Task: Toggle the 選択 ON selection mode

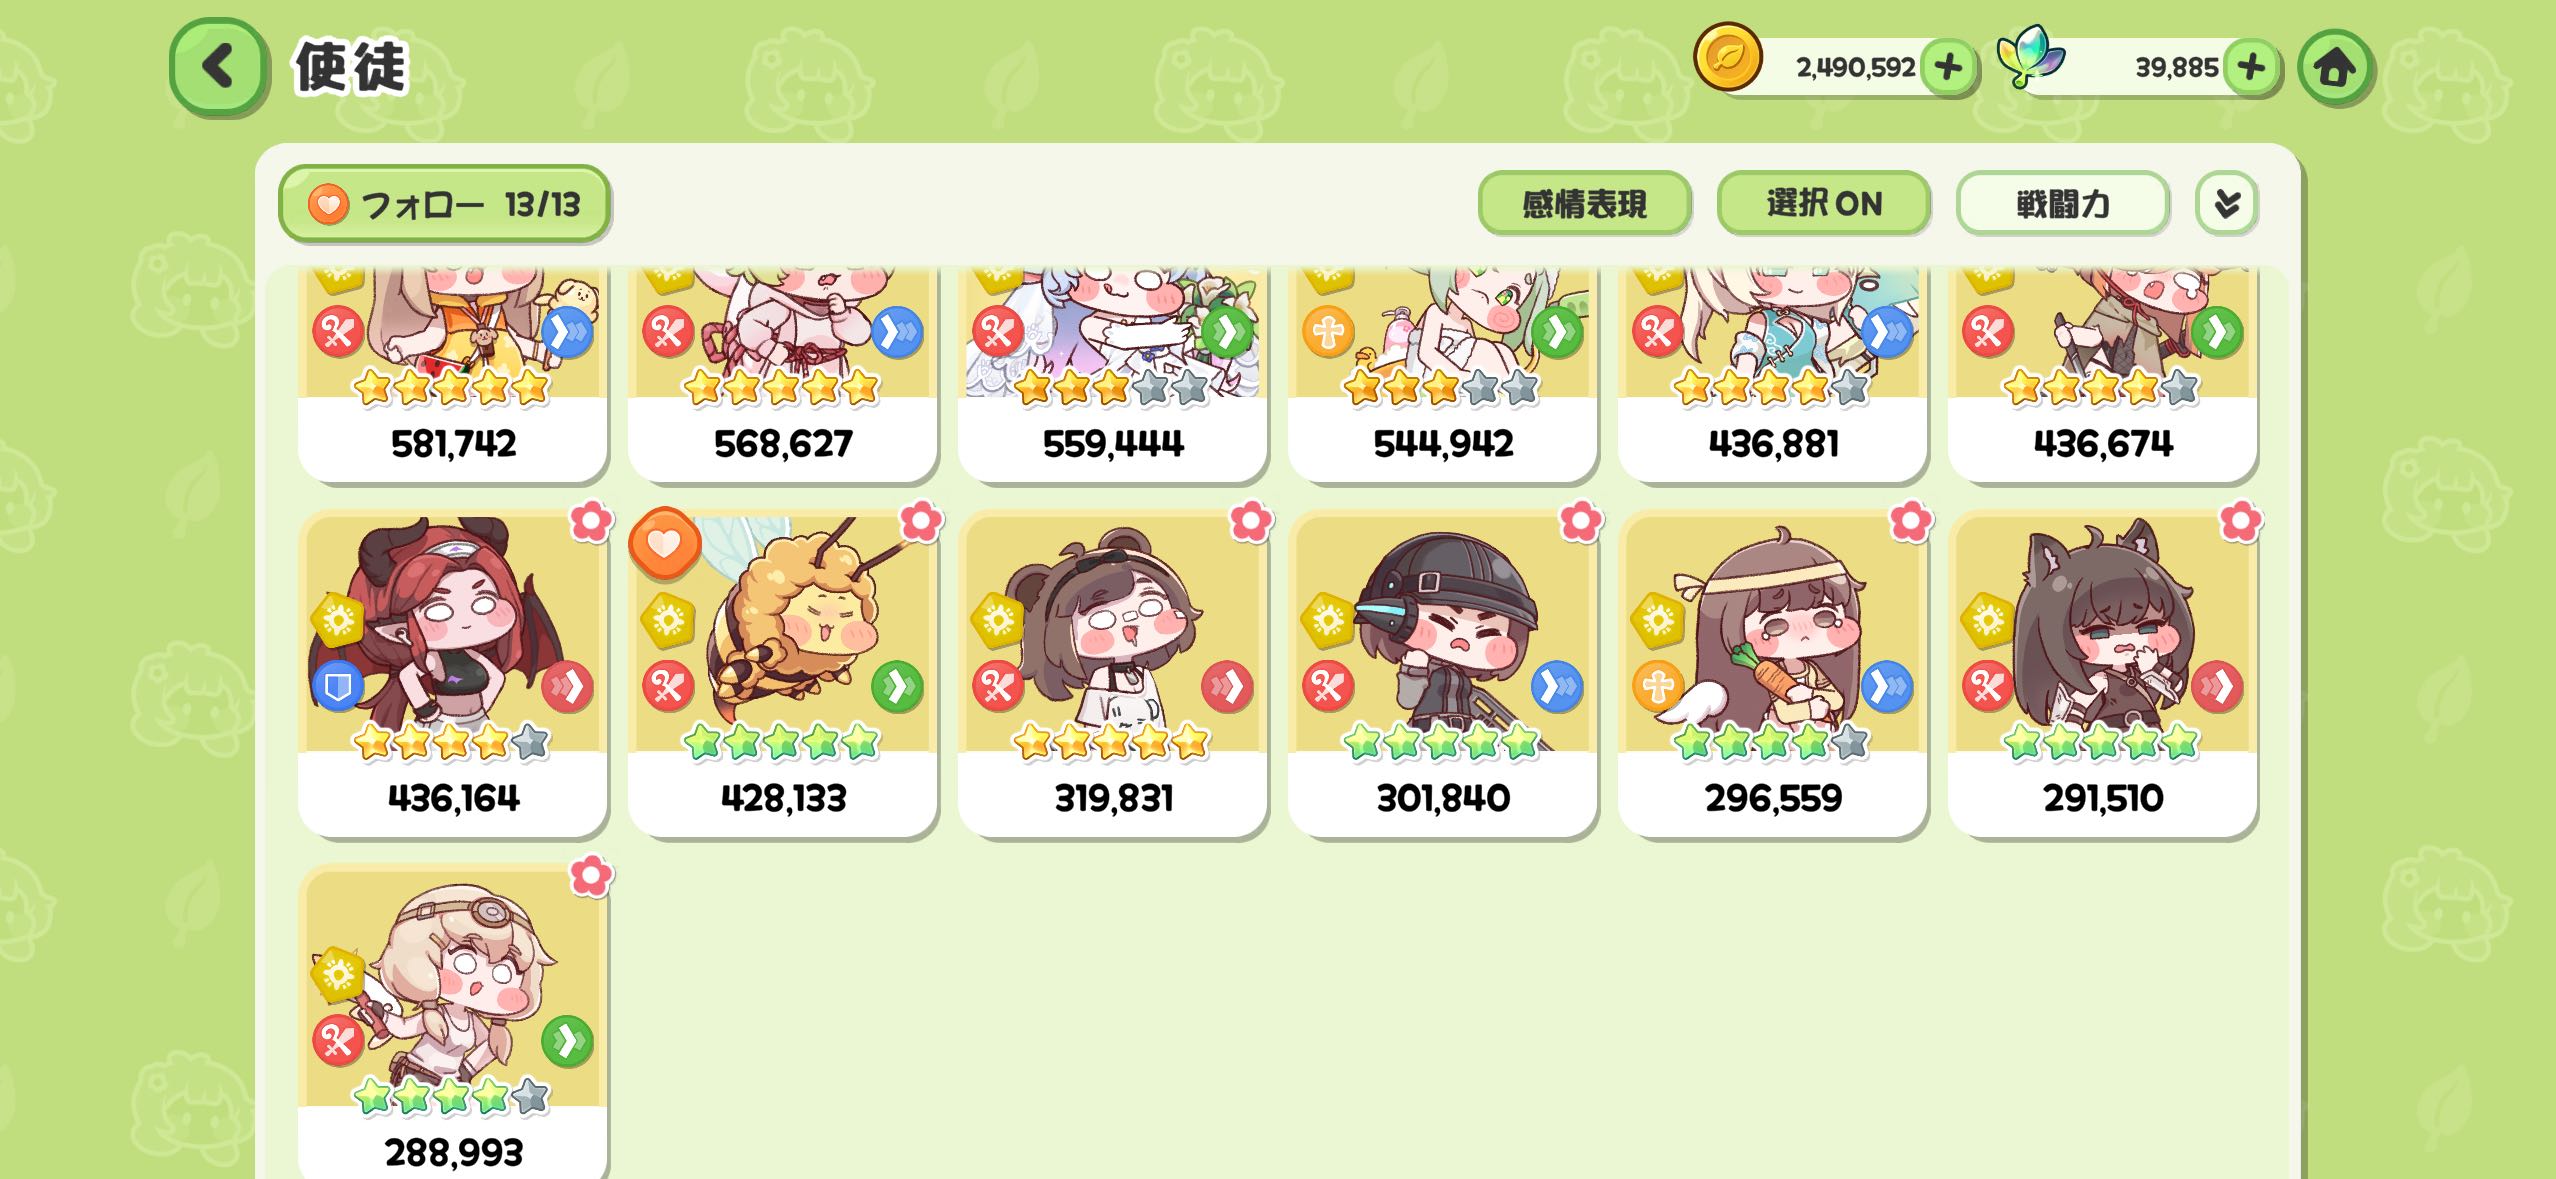Action: 1823,203
